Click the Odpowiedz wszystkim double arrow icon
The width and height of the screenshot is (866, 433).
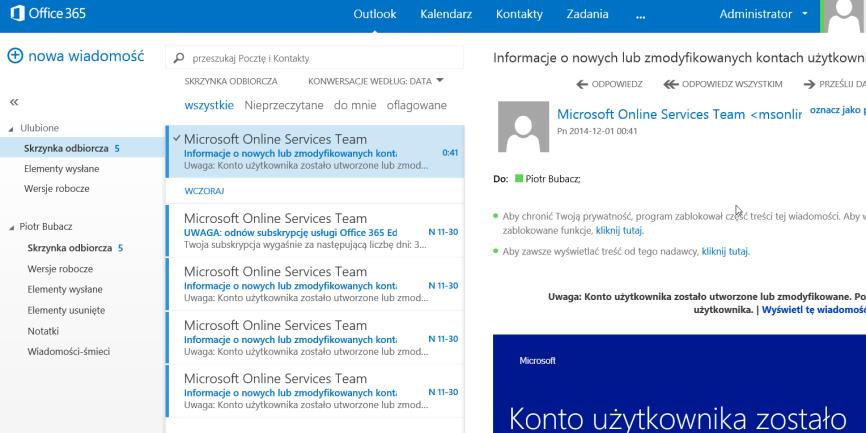click(670, 84)
